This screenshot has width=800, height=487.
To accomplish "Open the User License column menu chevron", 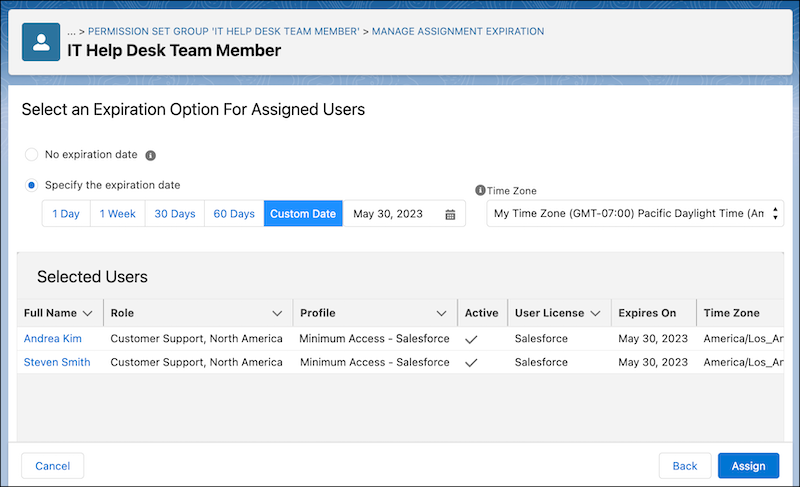I will (x=595, y=313).
